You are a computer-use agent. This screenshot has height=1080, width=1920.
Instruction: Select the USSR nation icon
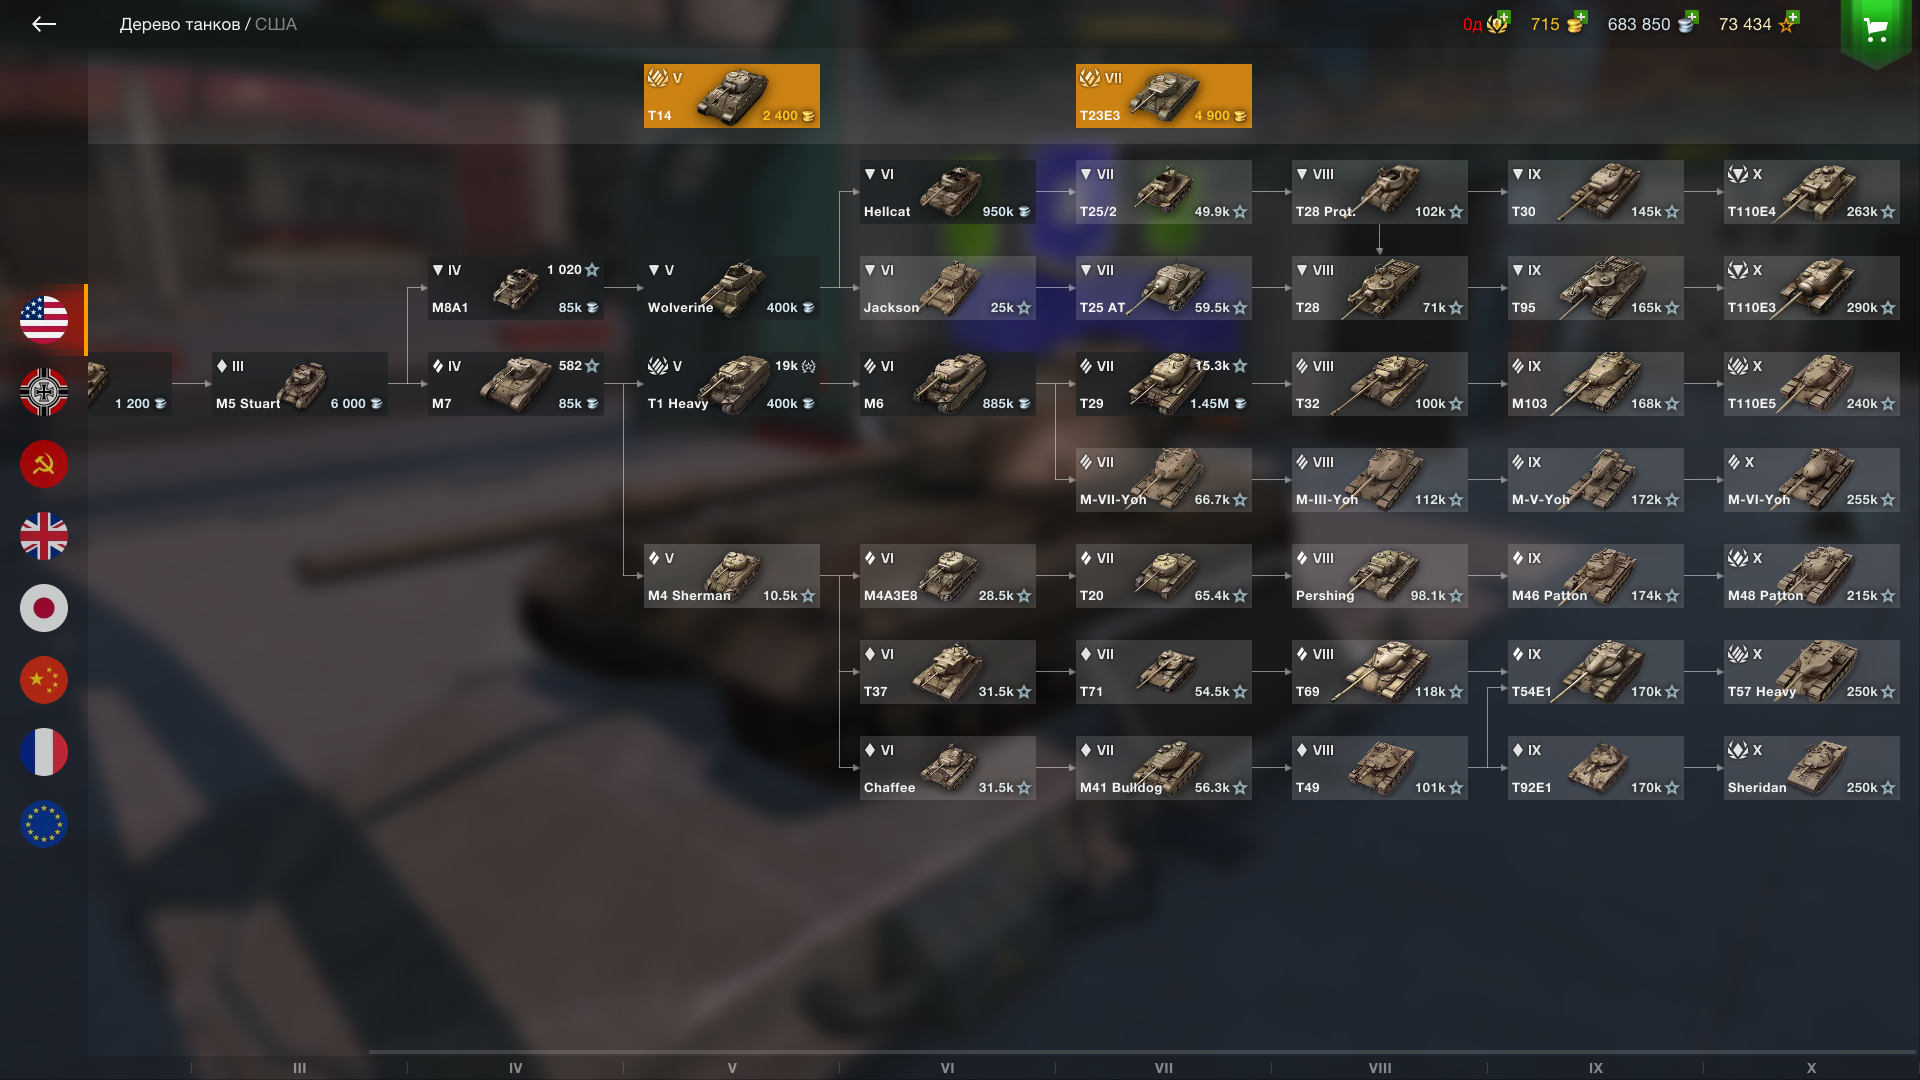tap(44, 464)
